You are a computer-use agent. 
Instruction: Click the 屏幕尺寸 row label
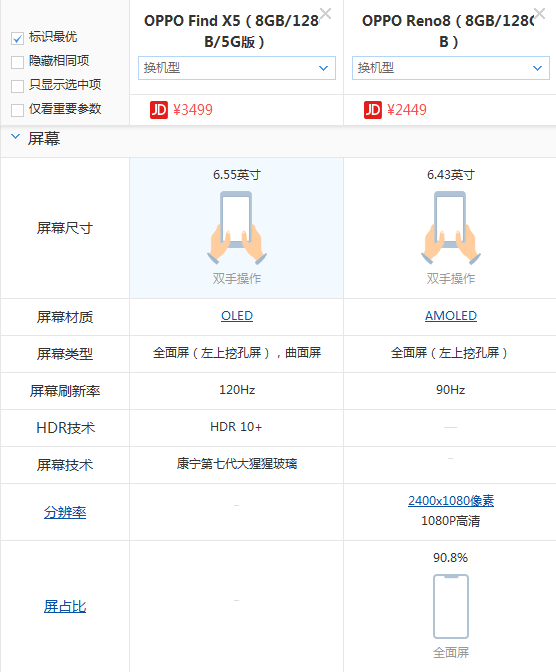65,228
